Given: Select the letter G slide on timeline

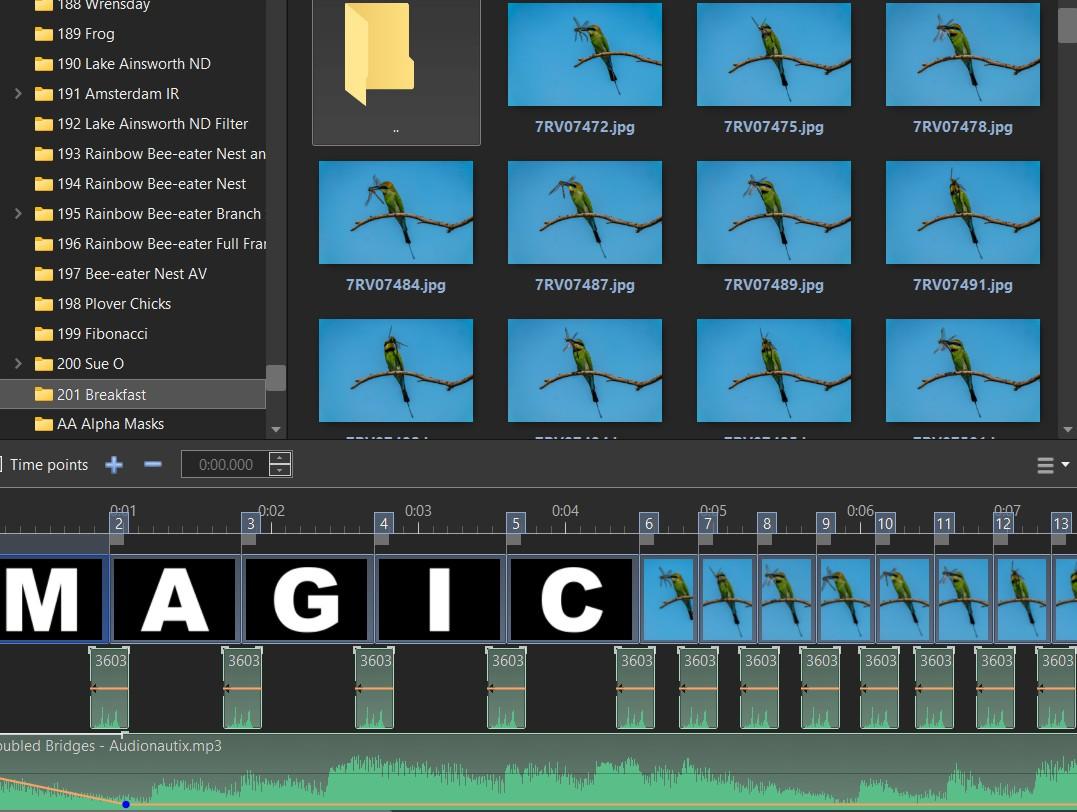Looking at the screenshot, I should (x=307, y=598).
